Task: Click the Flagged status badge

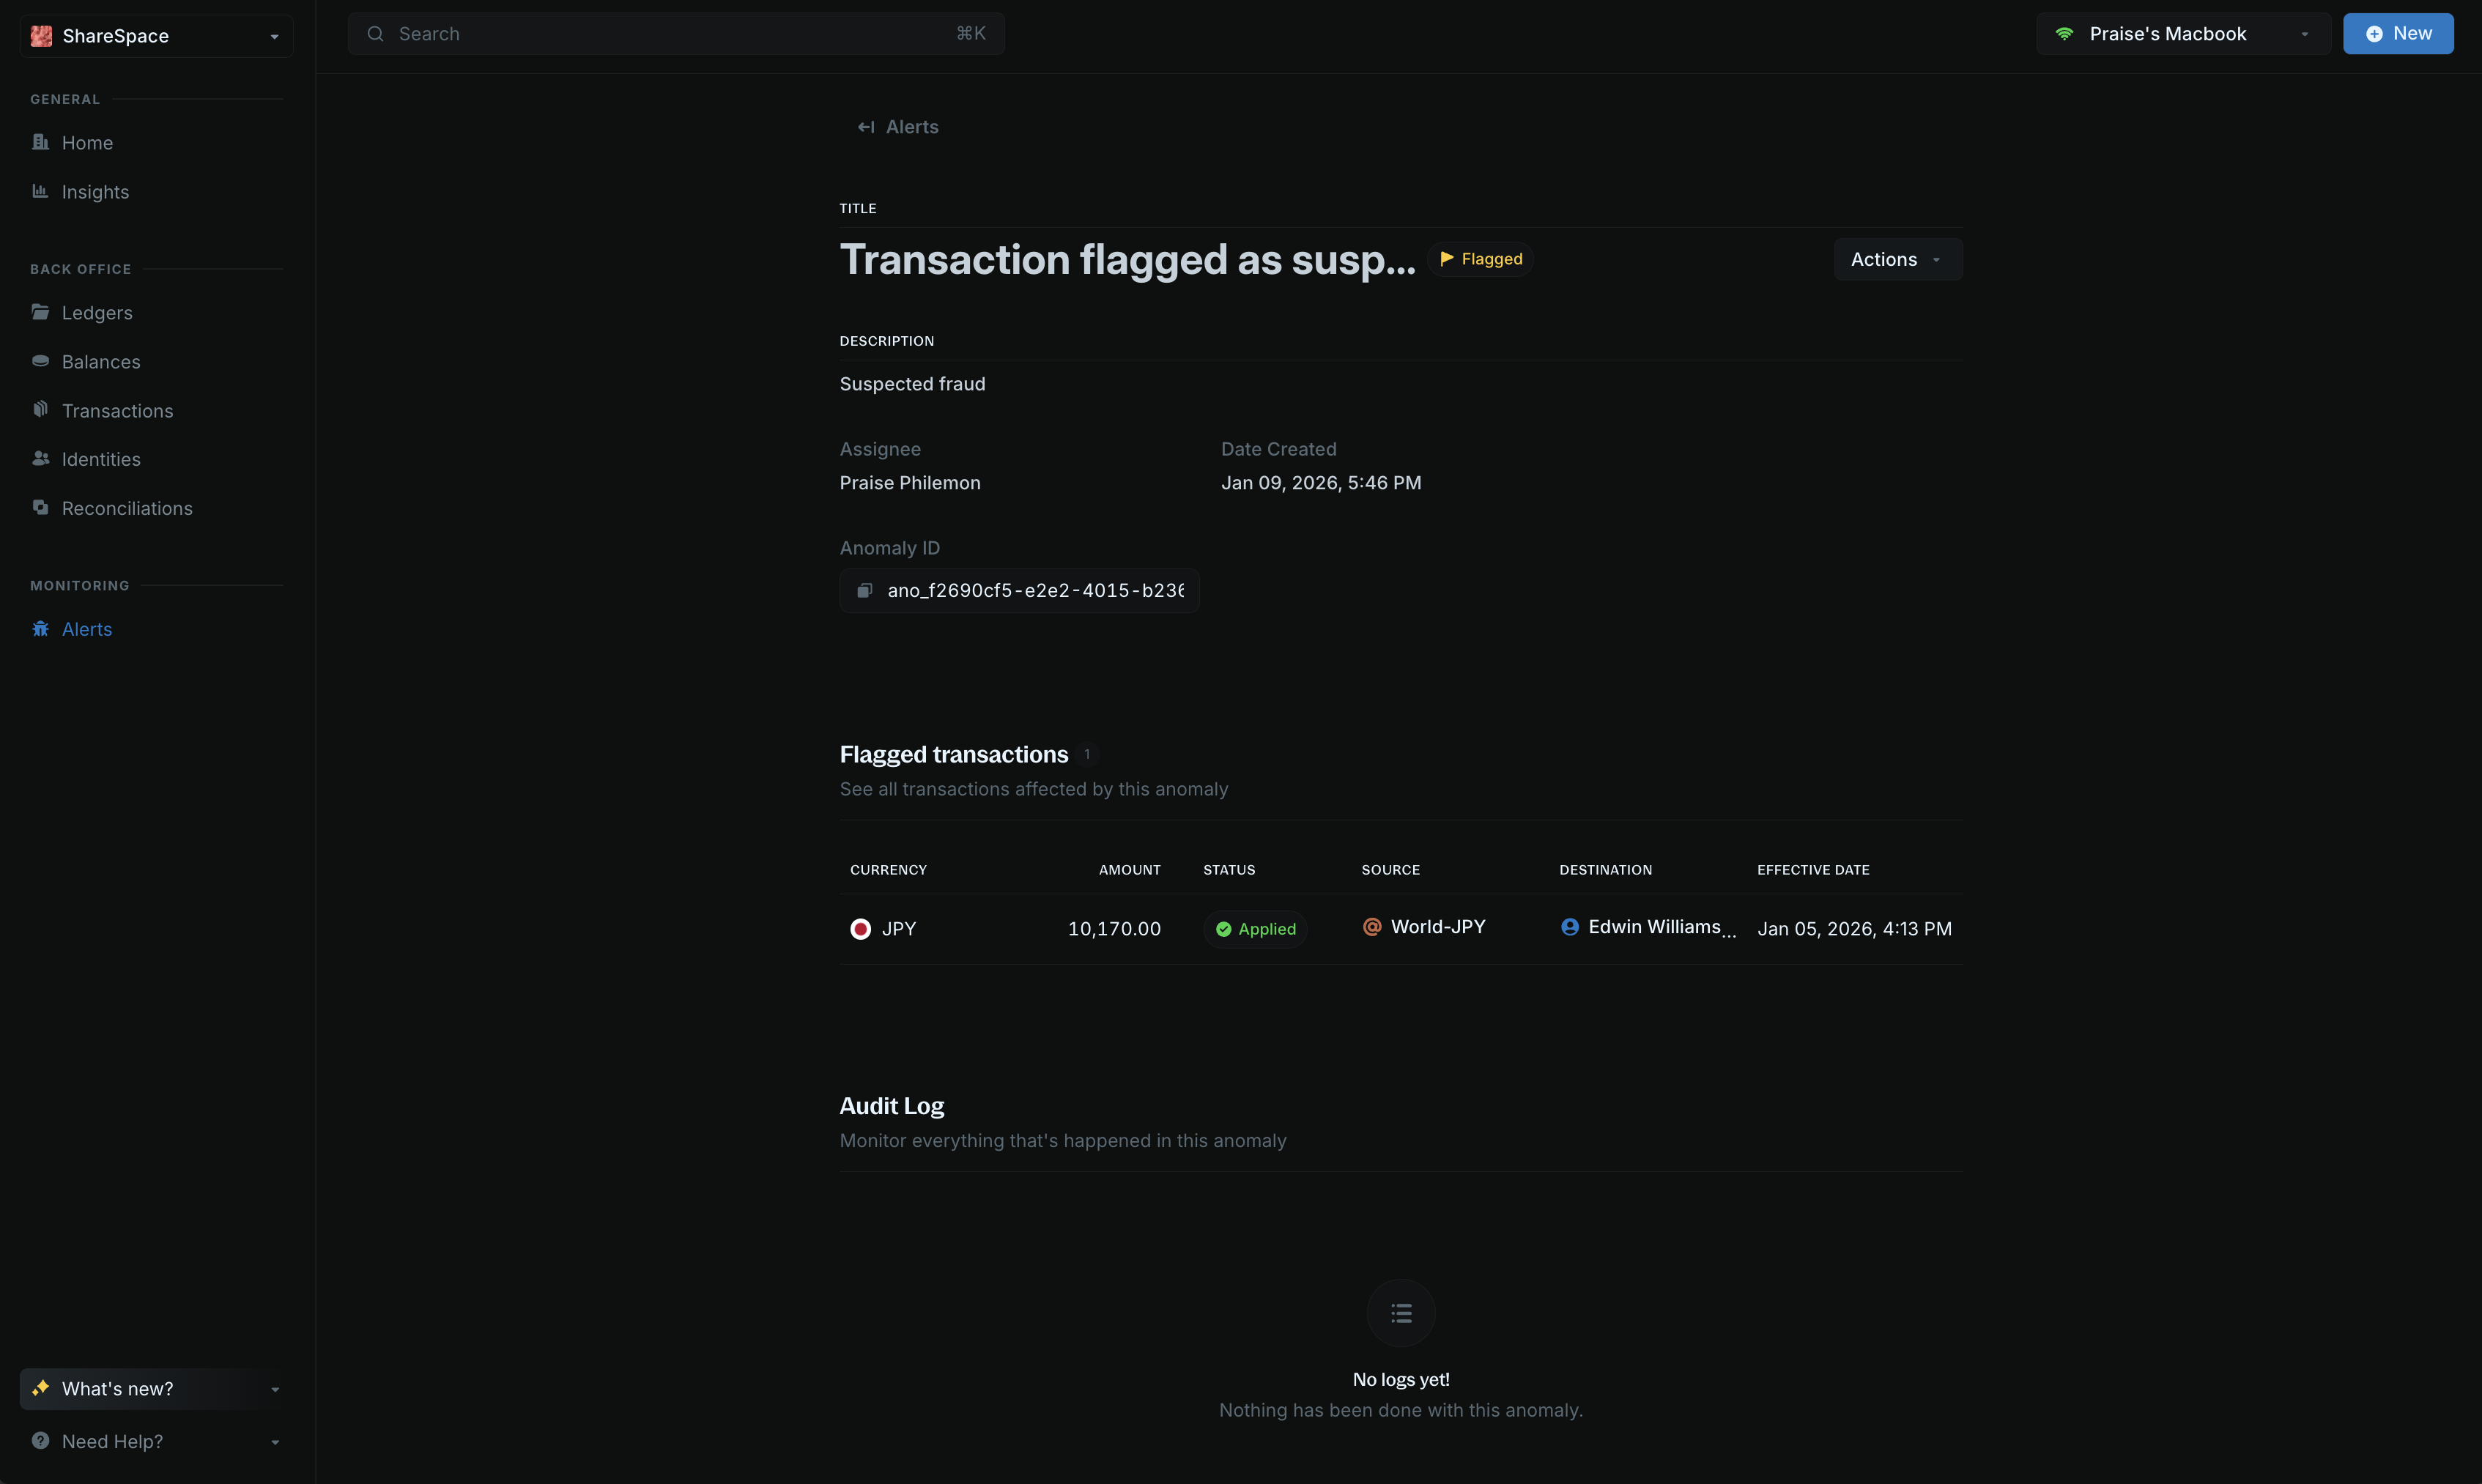Action: pos(1480,258)
